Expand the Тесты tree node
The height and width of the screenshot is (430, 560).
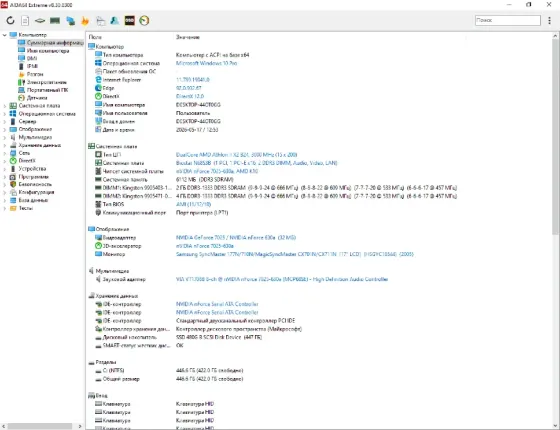[5, 209]
